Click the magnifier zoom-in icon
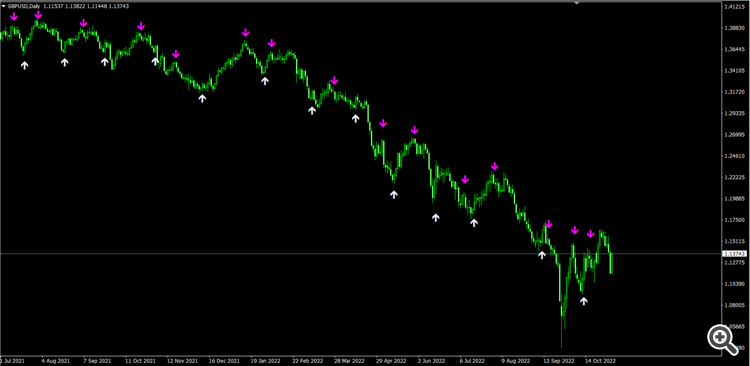The height and width of the screenshot is (366, 750). click(x=723, y=339)
